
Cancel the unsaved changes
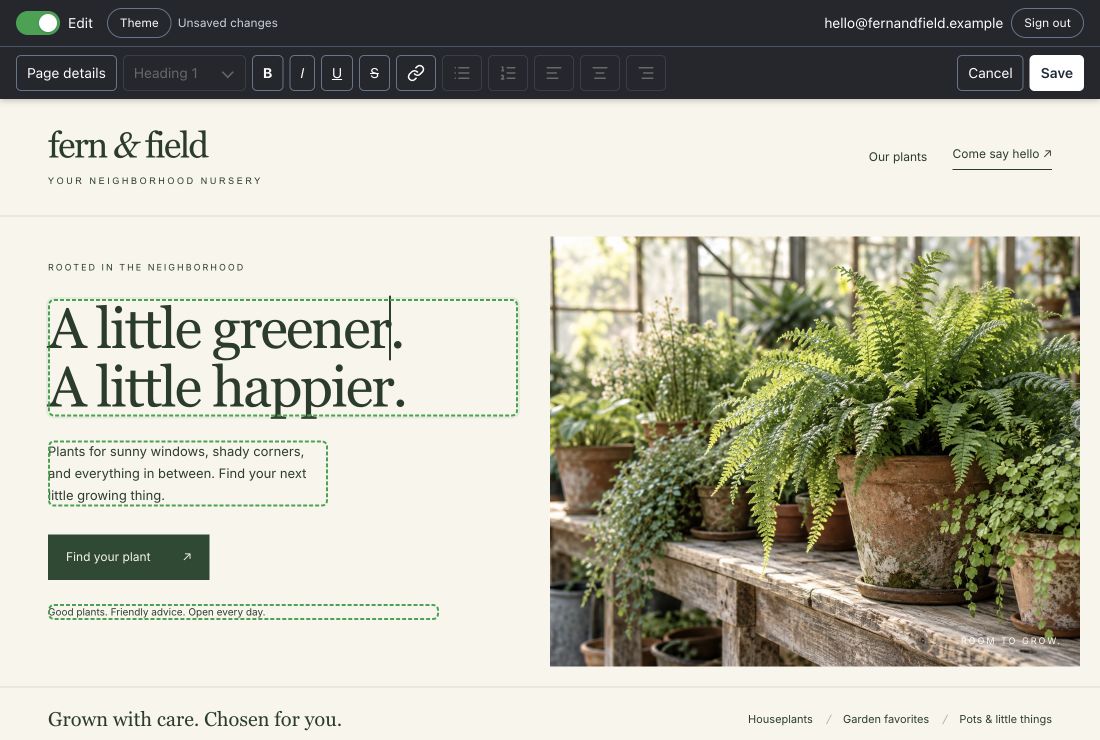(x=990, y=73)
